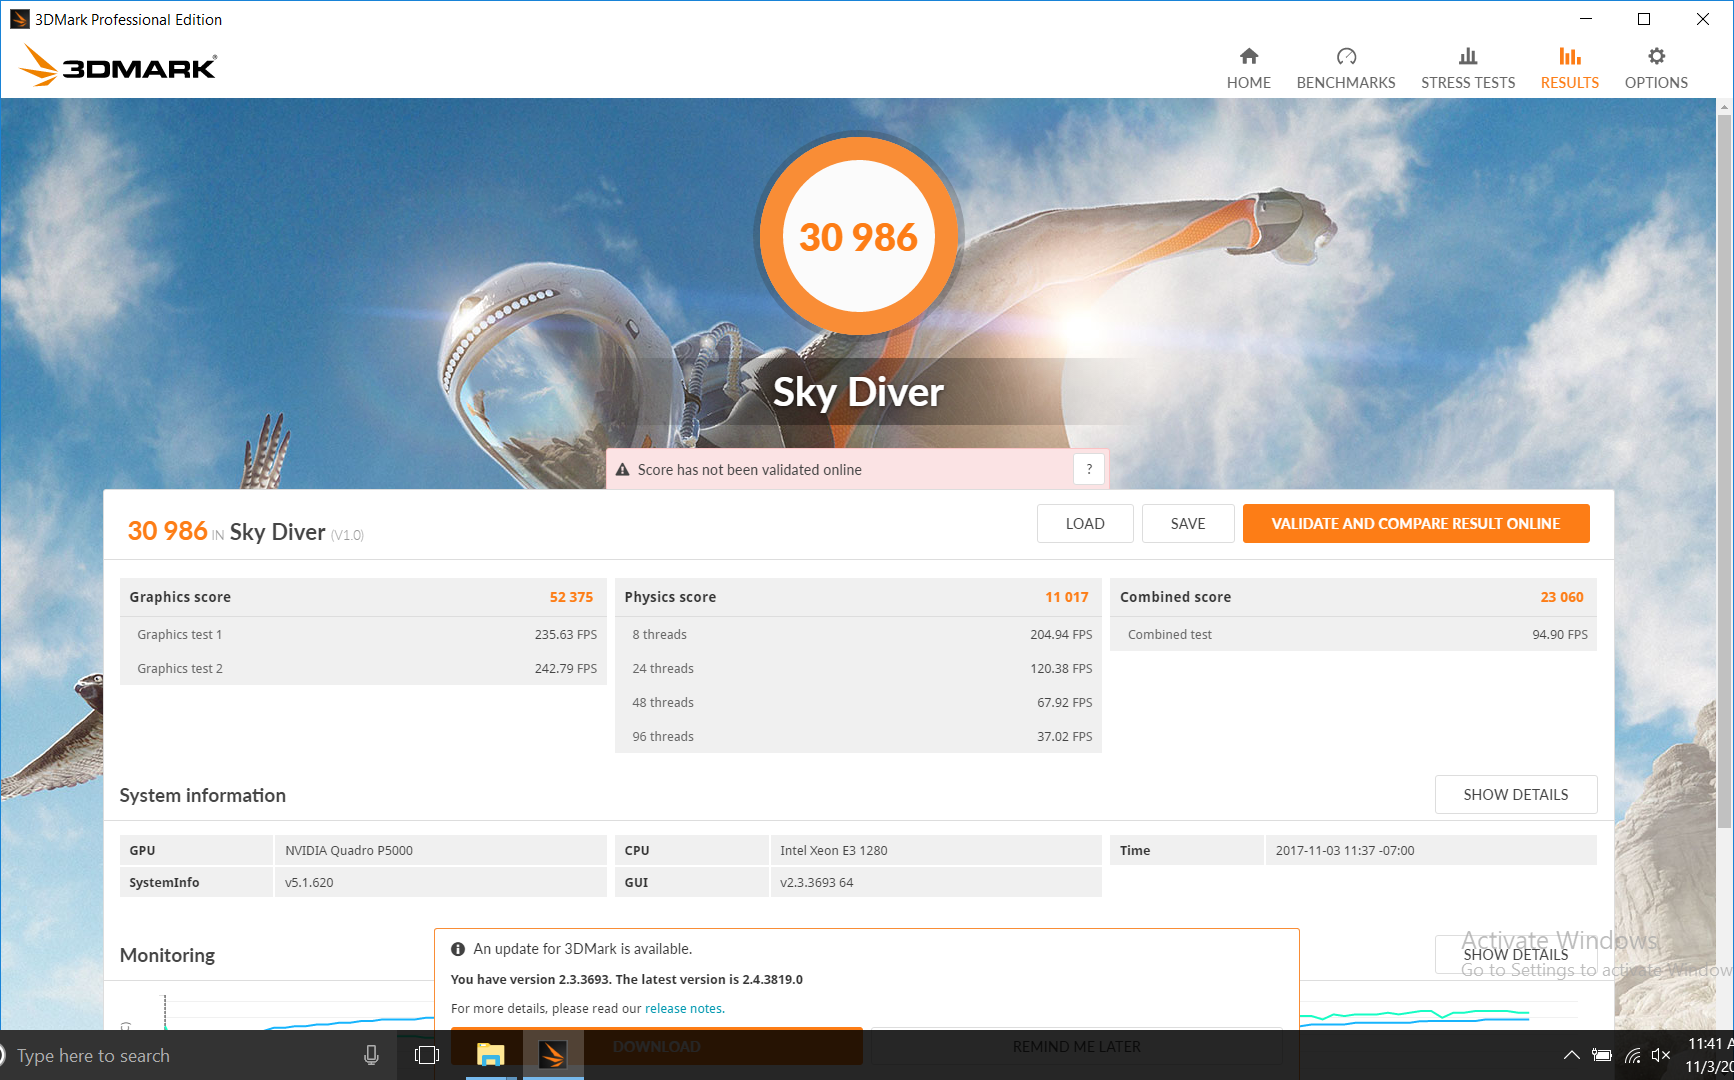Show details for Monitoring
The image size is (1734, 1080).
[1516, 954]
